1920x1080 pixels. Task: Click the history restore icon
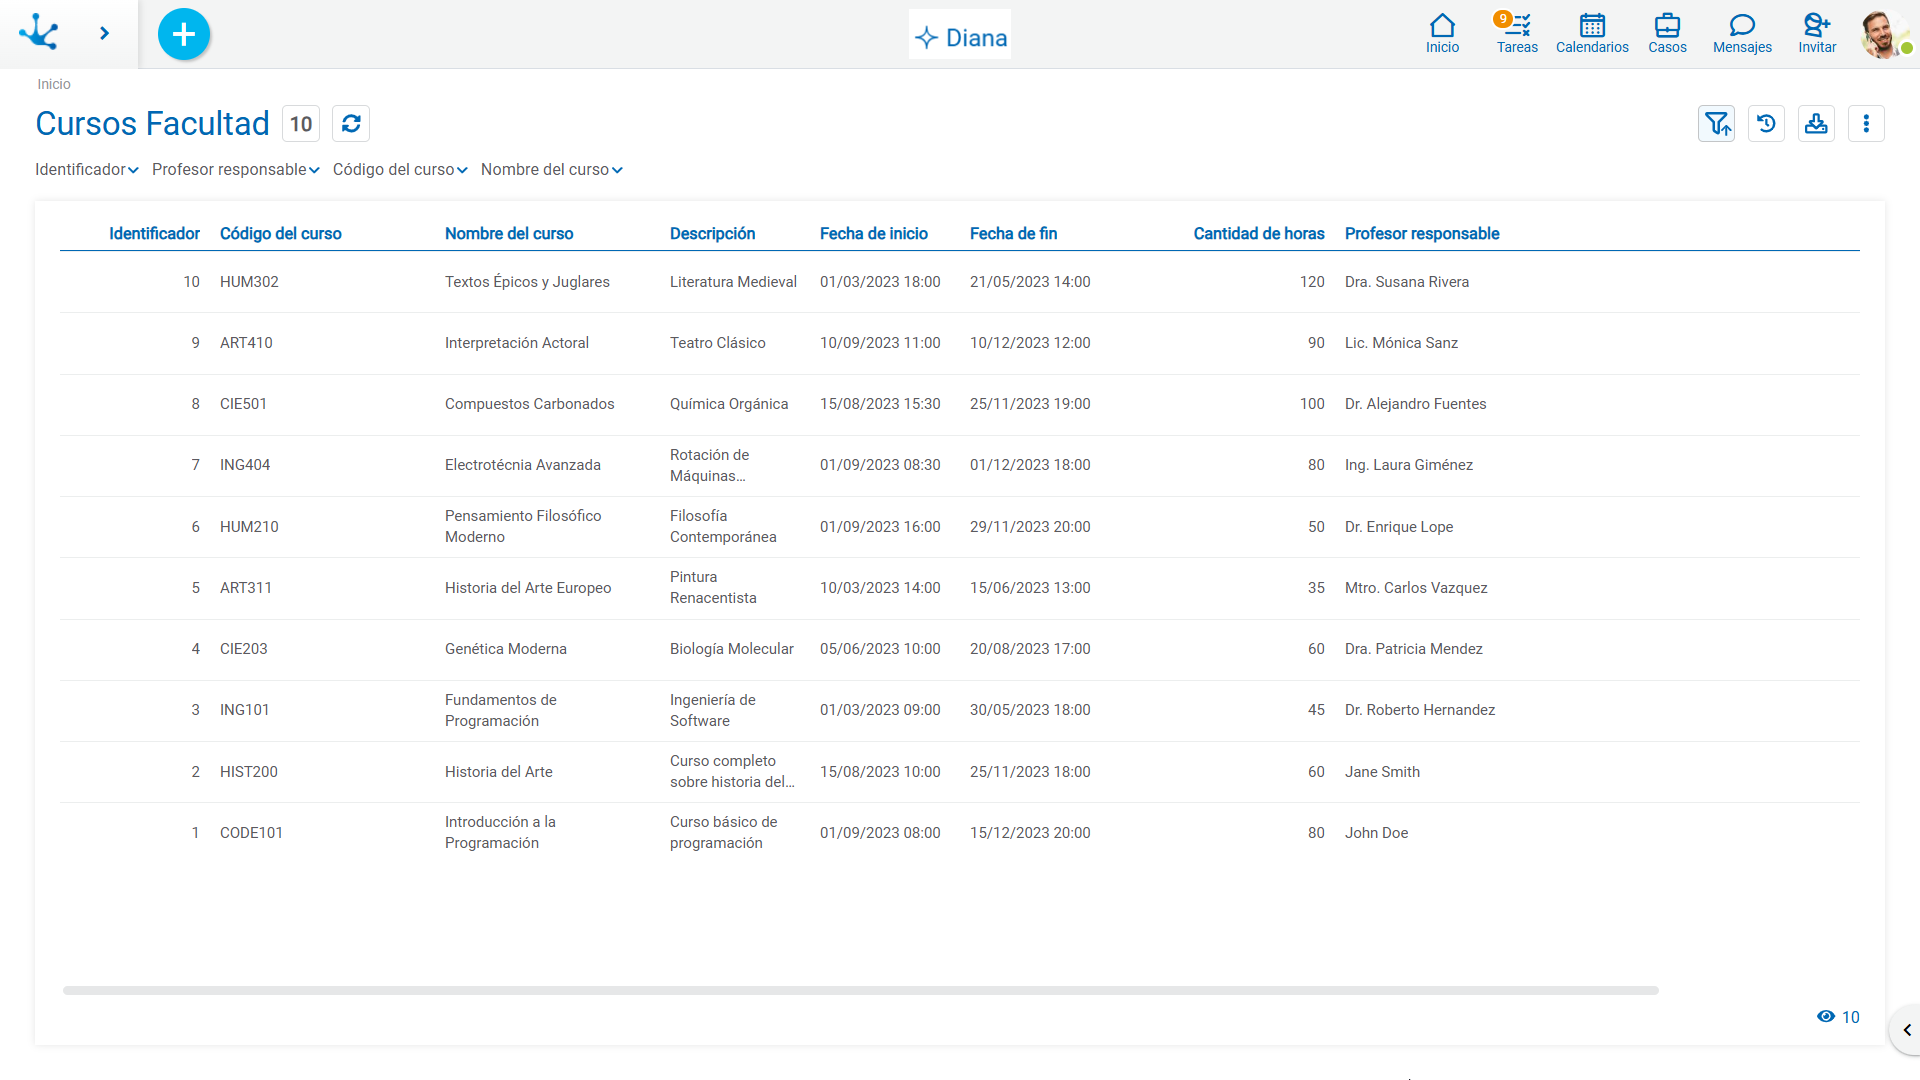click(1766, 124)
